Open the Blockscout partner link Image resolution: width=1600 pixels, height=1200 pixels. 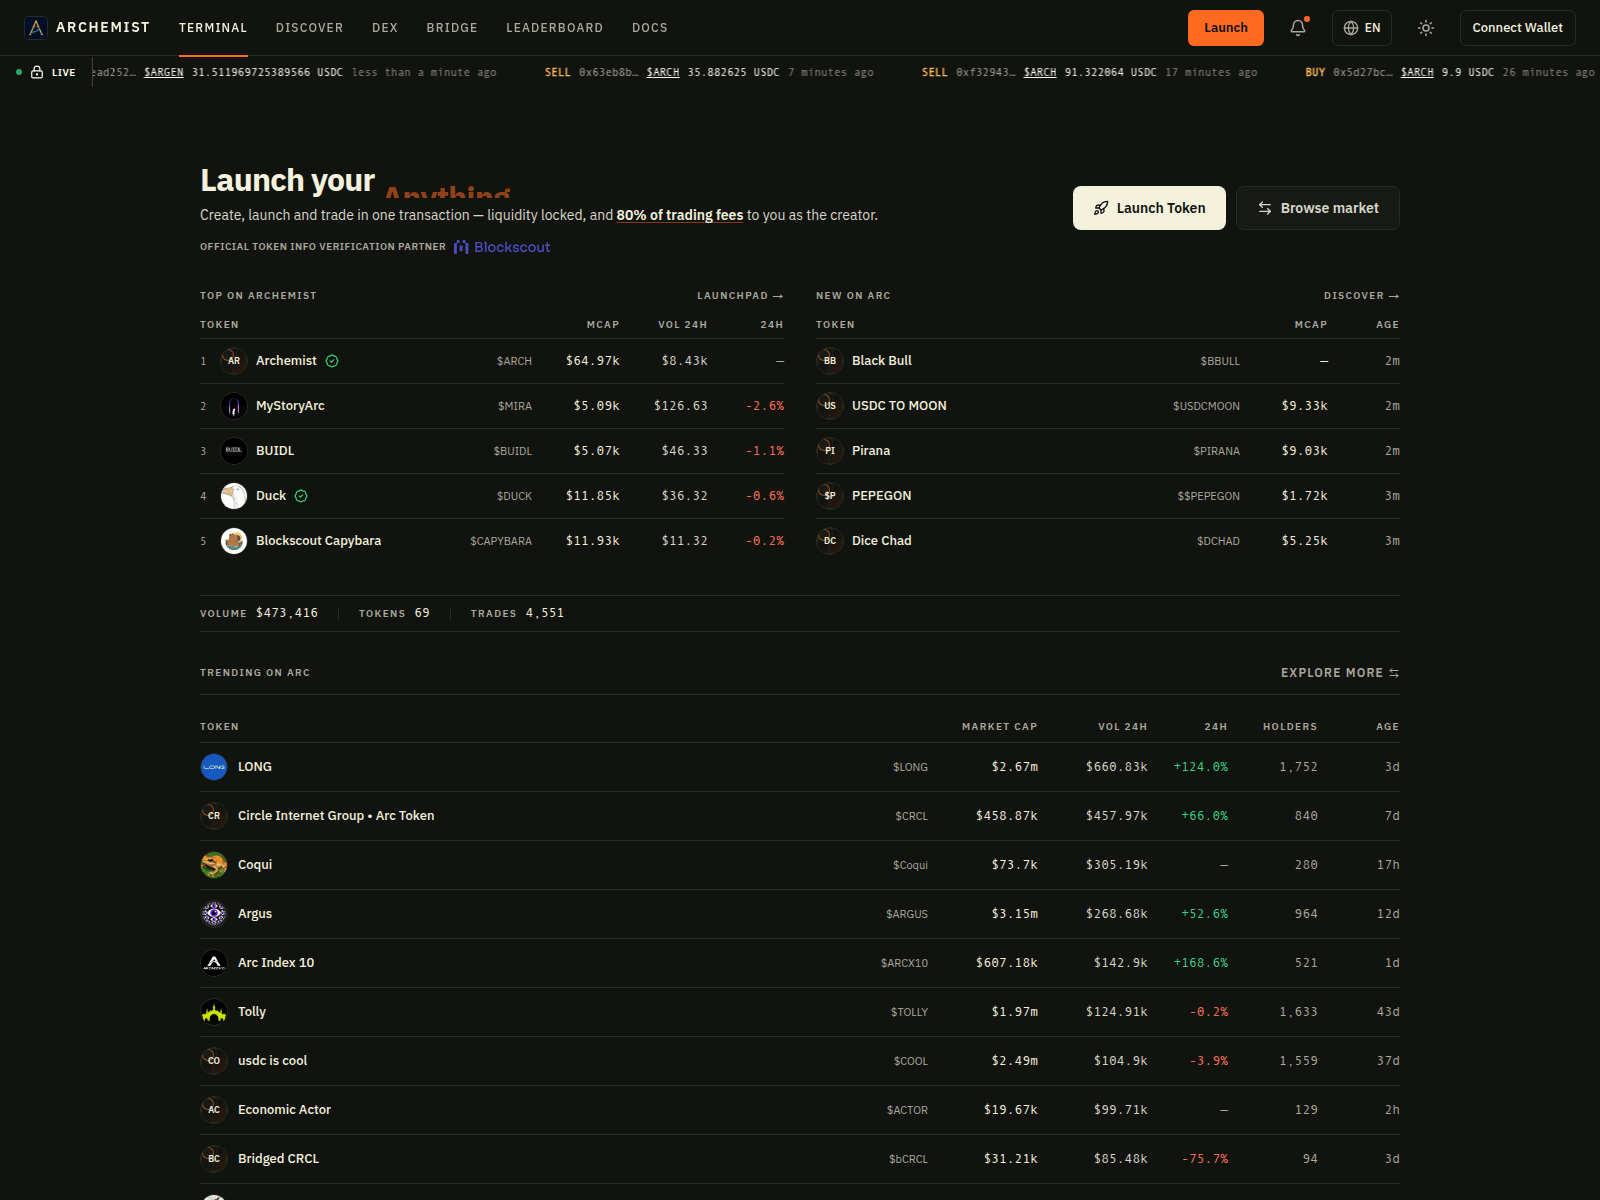(502, 247)
